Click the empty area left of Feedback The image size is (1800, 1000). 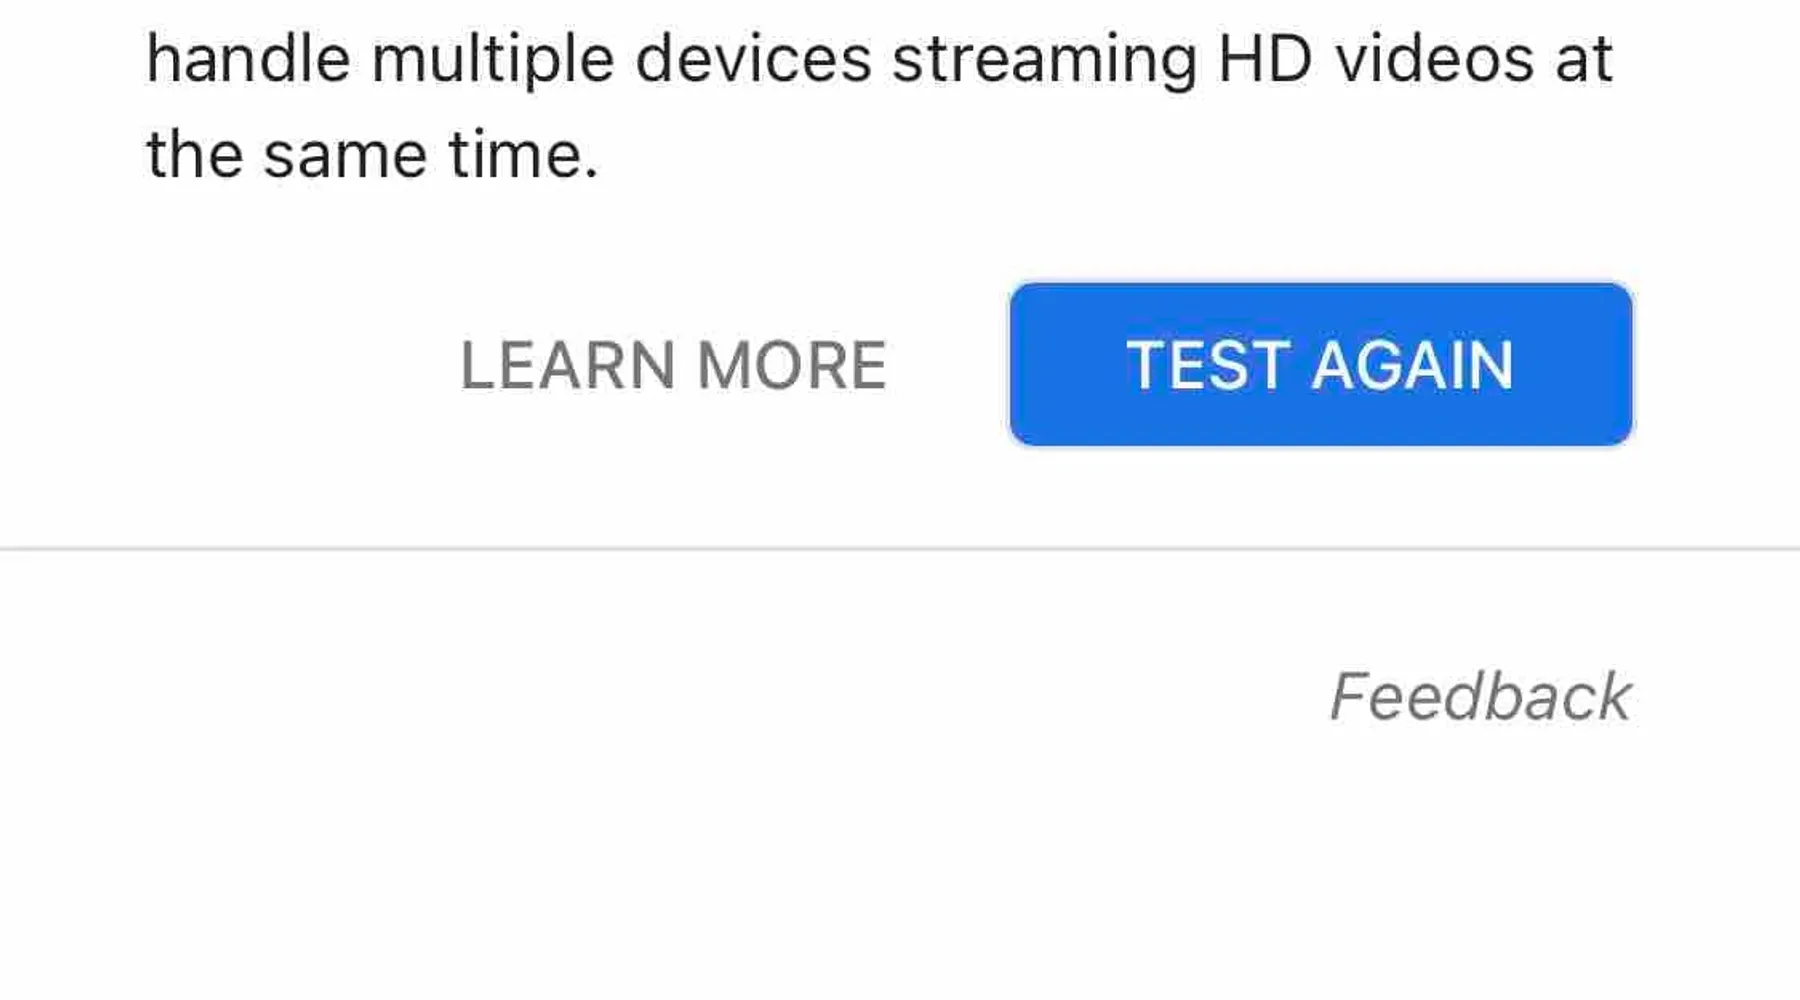(x=700, y=697)
